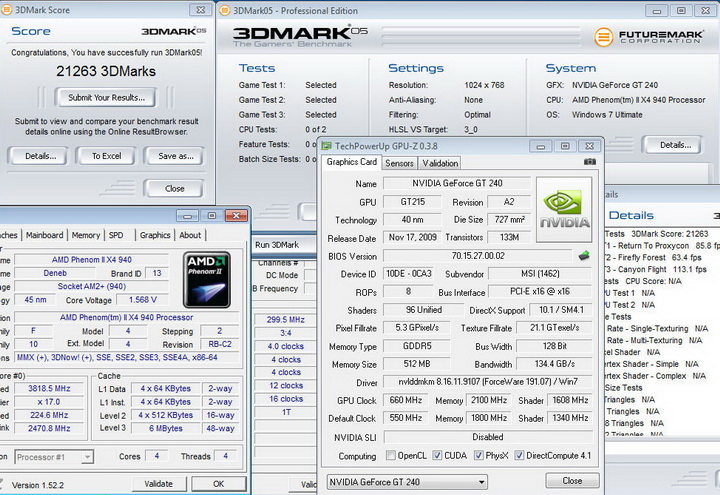This screenshot has width=720, height=495.
Task: Open the Mainboard tab in CPU-Z
Action: coord(45,235)
